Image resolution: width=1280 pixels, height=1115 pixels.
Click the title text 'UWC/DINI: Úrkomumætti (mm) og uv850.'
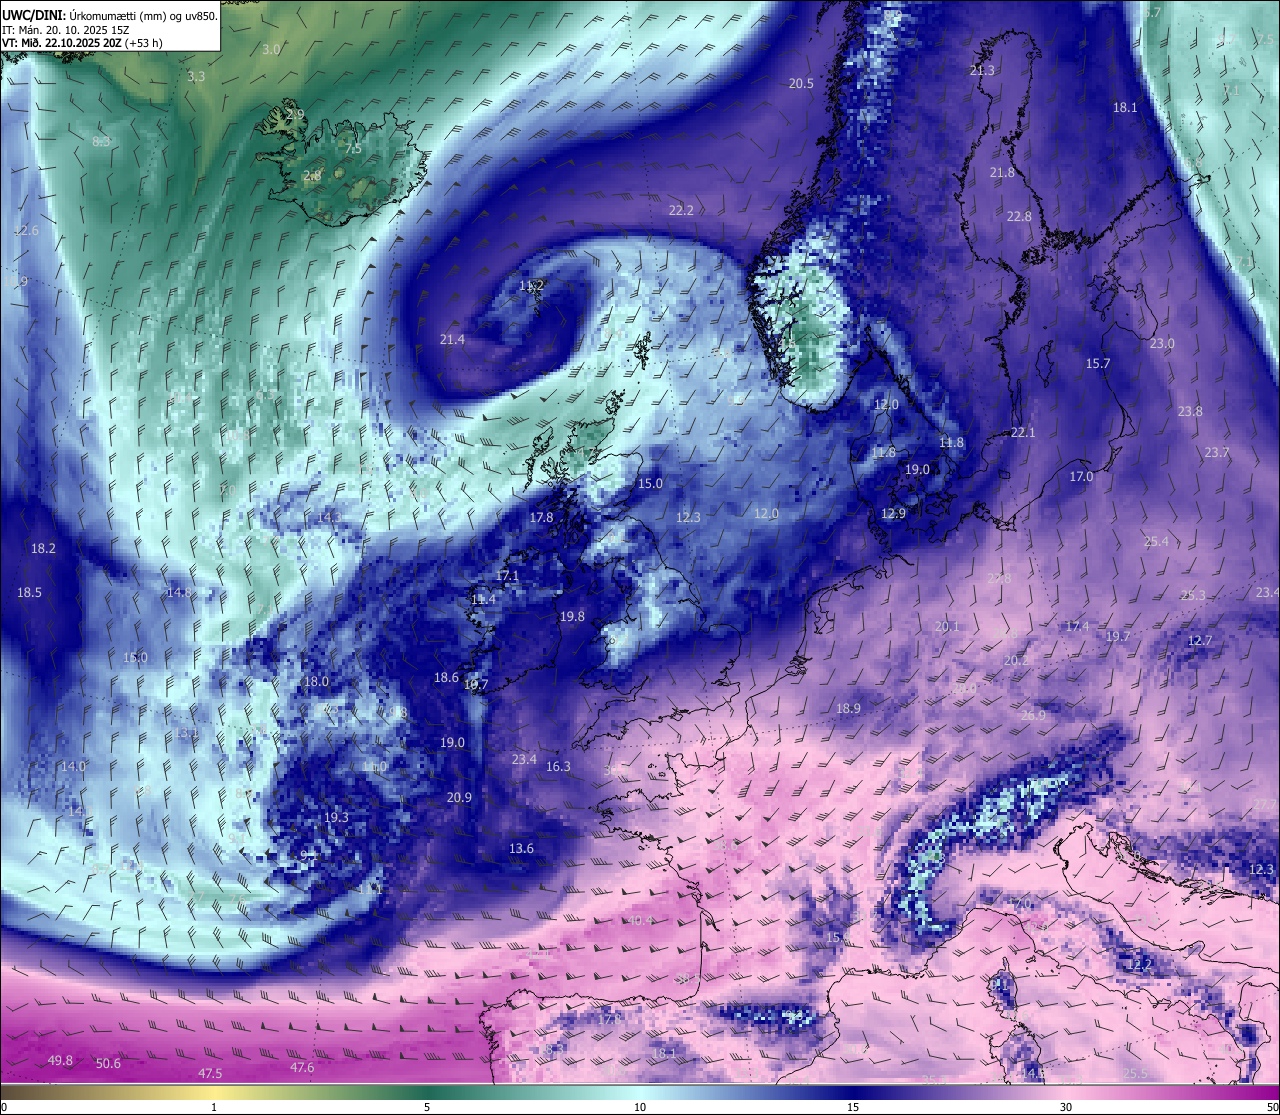point(109,15)
